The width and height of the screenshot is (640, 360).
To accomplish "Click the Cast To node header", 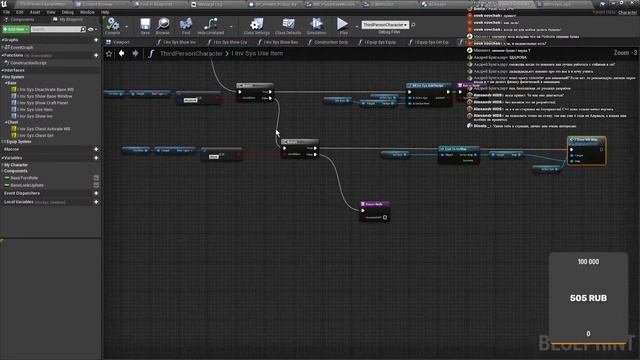I will point(459,149).
